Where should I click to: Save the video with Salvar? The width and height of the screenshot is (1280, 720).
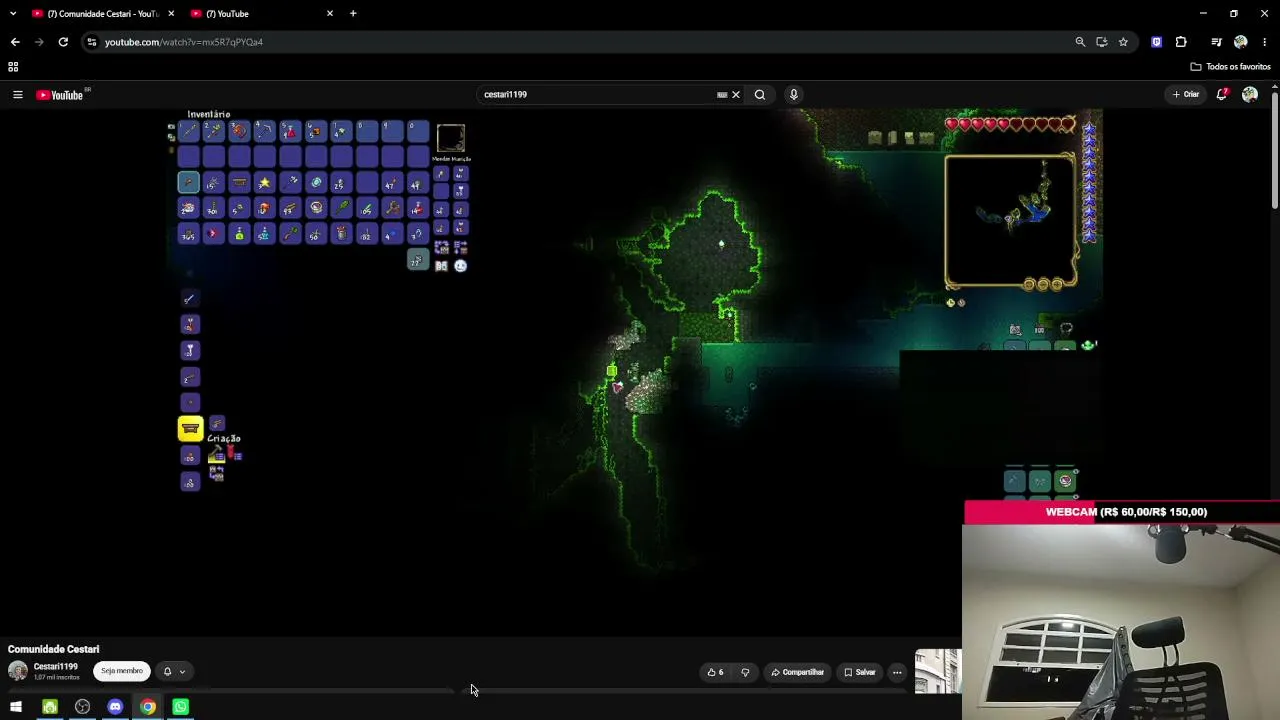point(859,672)
